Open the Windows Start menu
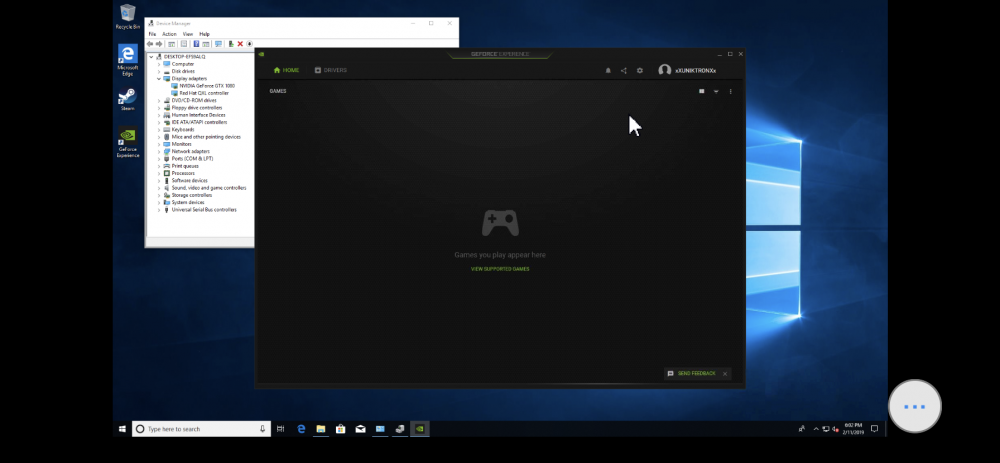Viewport: 1000px width, 463px height. click(122, 429)
